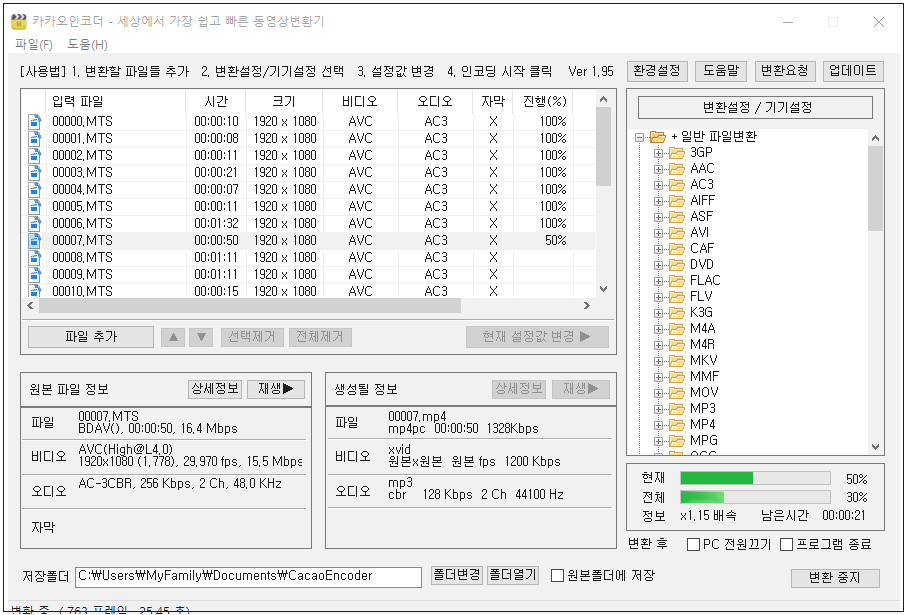
Task: Stop conversion with 변환 중지
Action: (x=835, y=578)
